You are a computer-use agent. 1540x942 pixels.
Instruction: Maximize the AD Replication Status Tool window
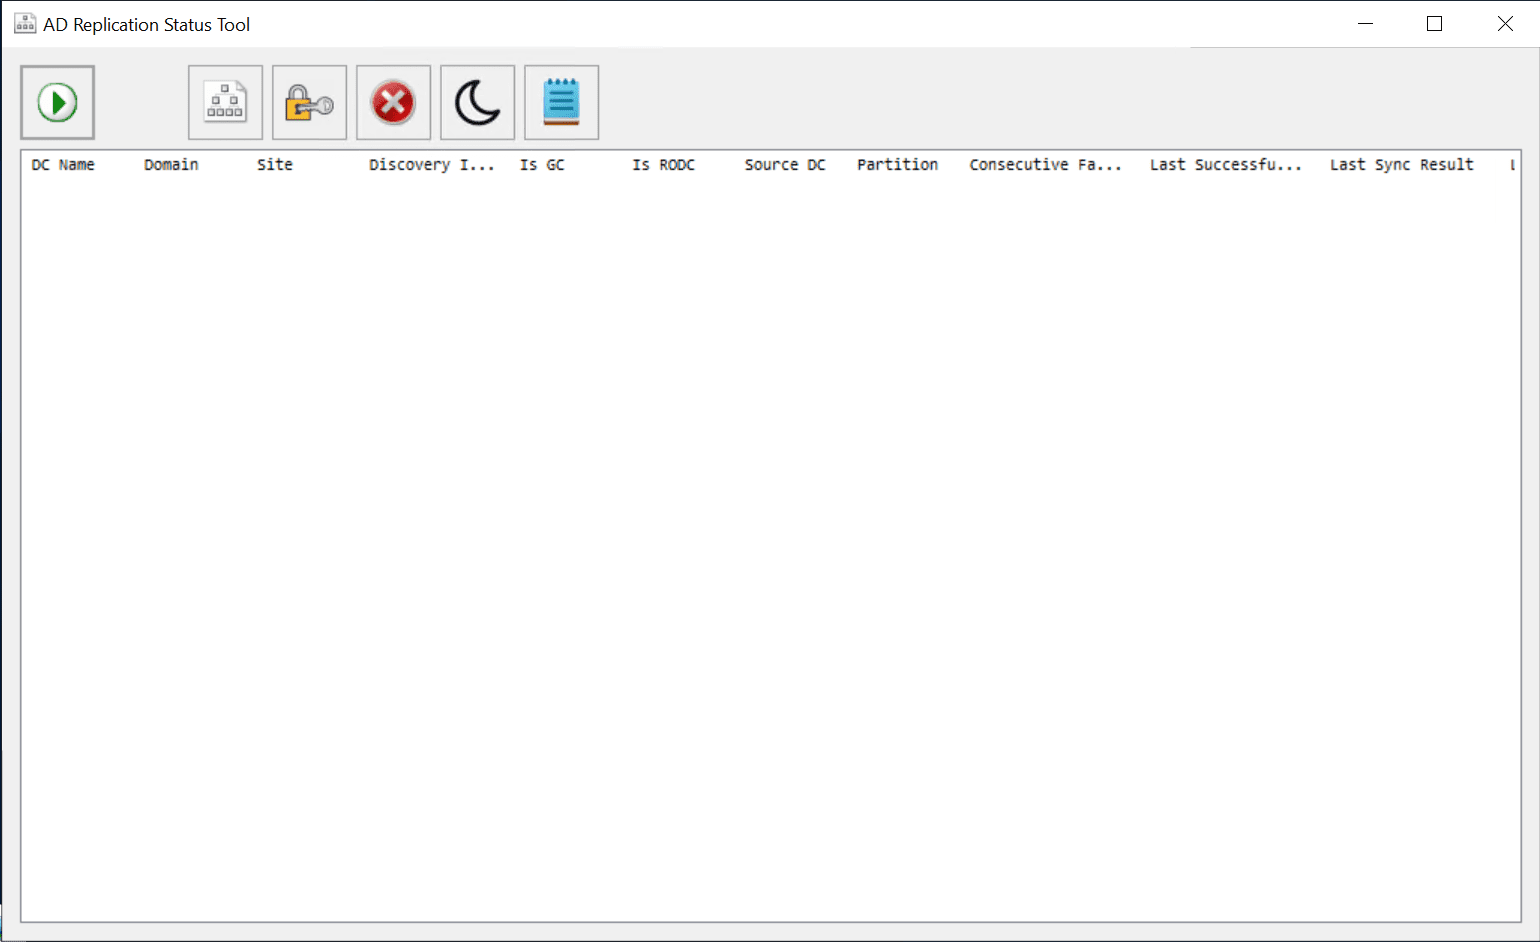[x=1434, y=24]
